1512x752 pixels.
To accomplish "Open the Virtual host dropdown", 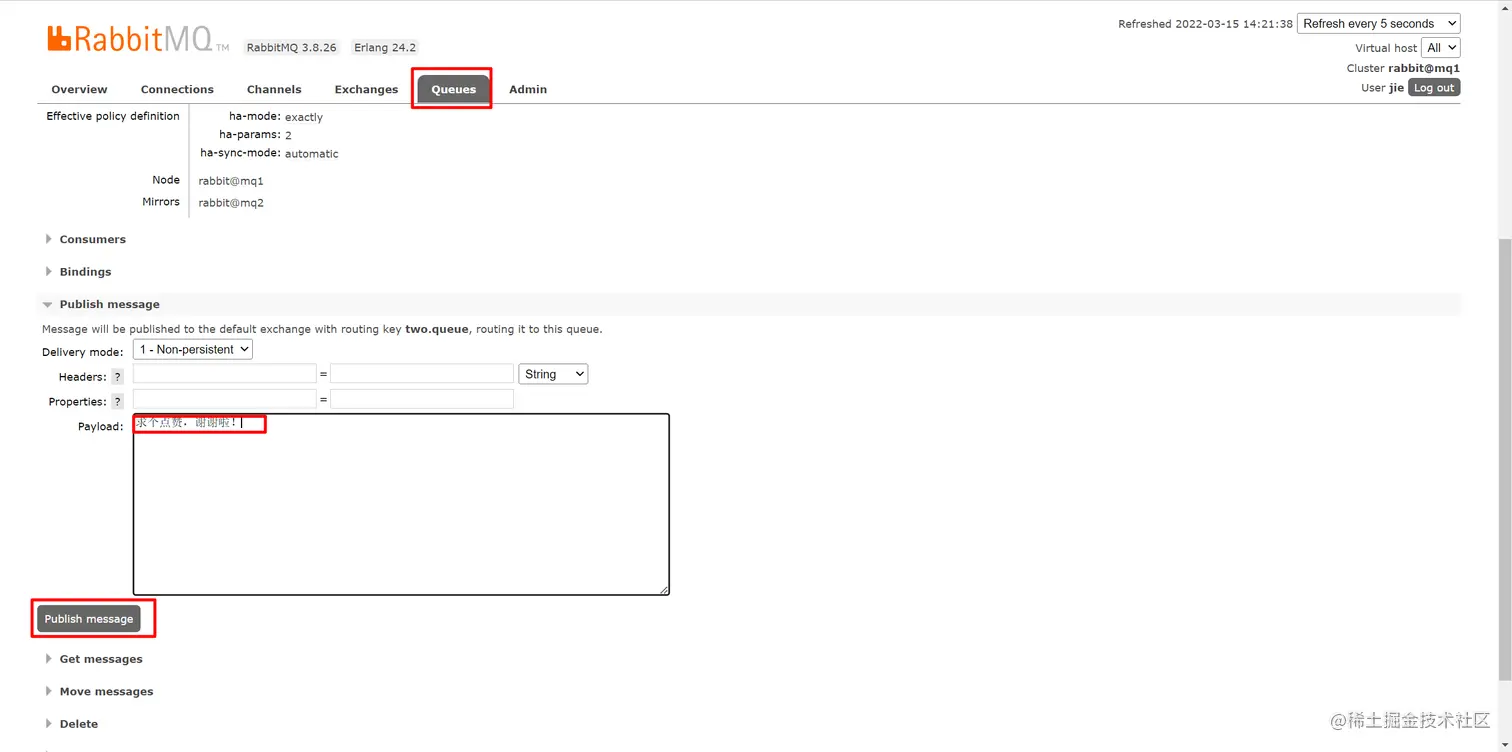I will point(1441,47).
